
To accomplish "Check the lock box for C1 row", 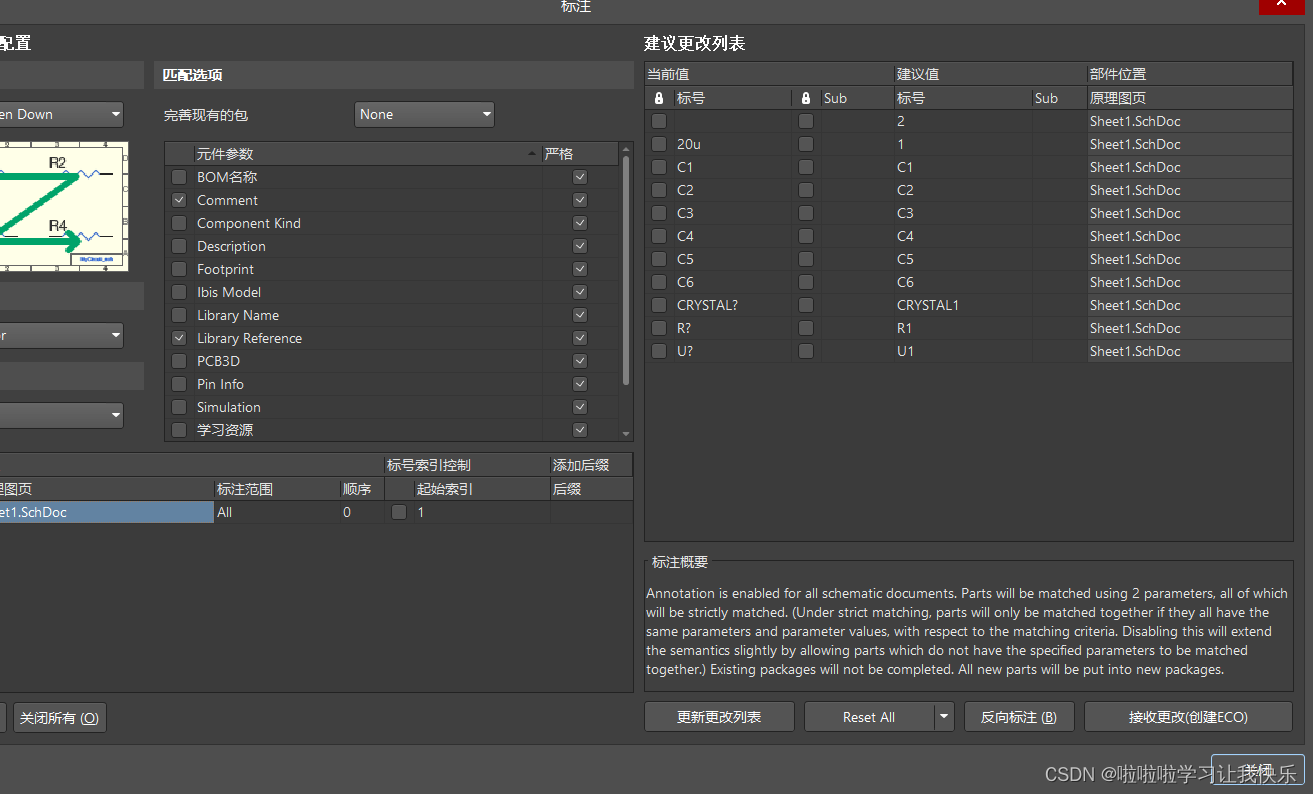I will click(659, 167).
